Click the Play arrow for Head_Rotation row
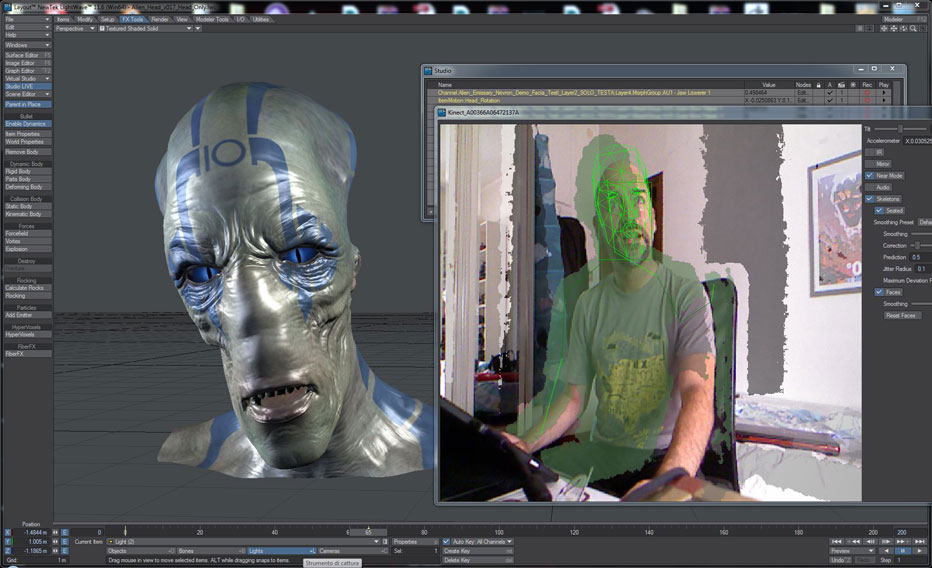932x568 pixels. tap(884, 100)
